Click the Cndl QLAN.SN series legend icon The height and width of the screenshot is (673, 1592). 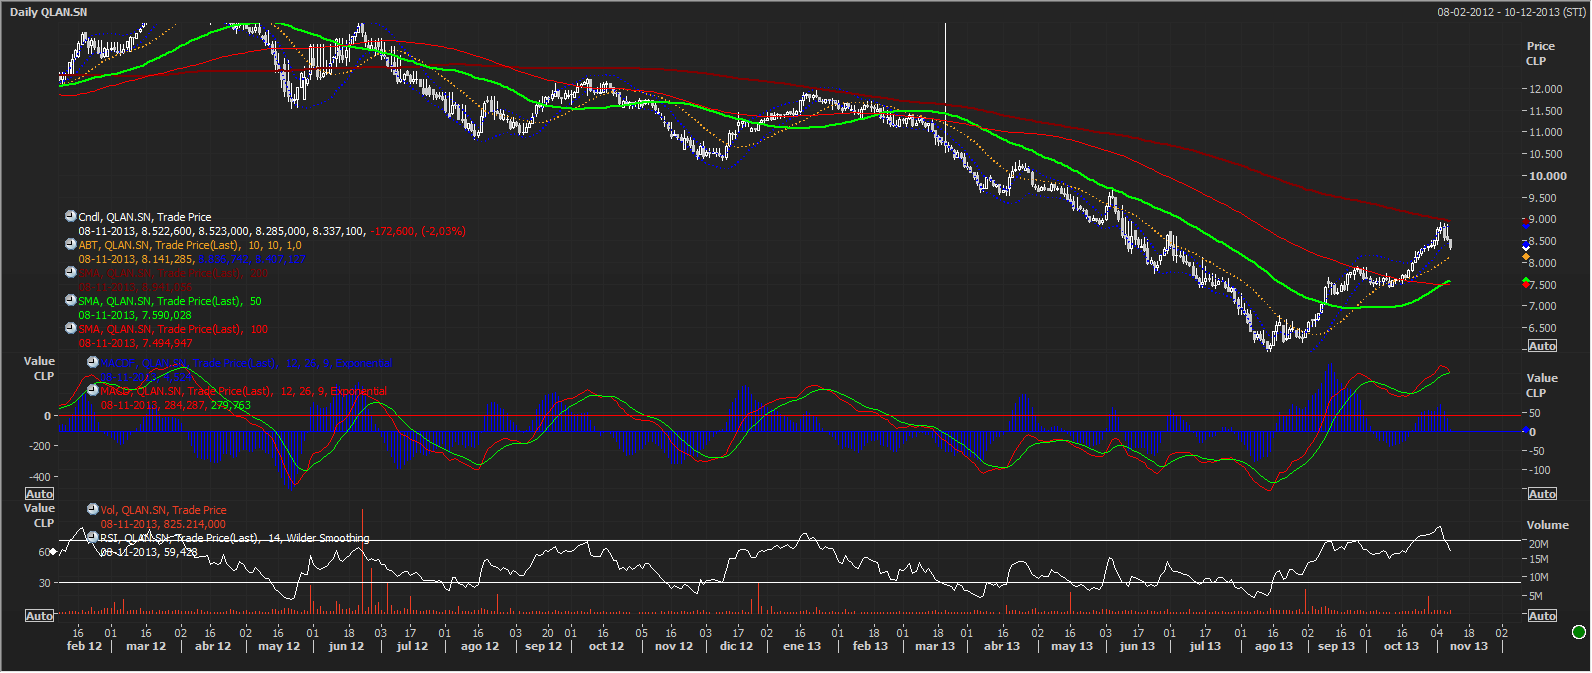pyautogui.click(x=71, y=216)
